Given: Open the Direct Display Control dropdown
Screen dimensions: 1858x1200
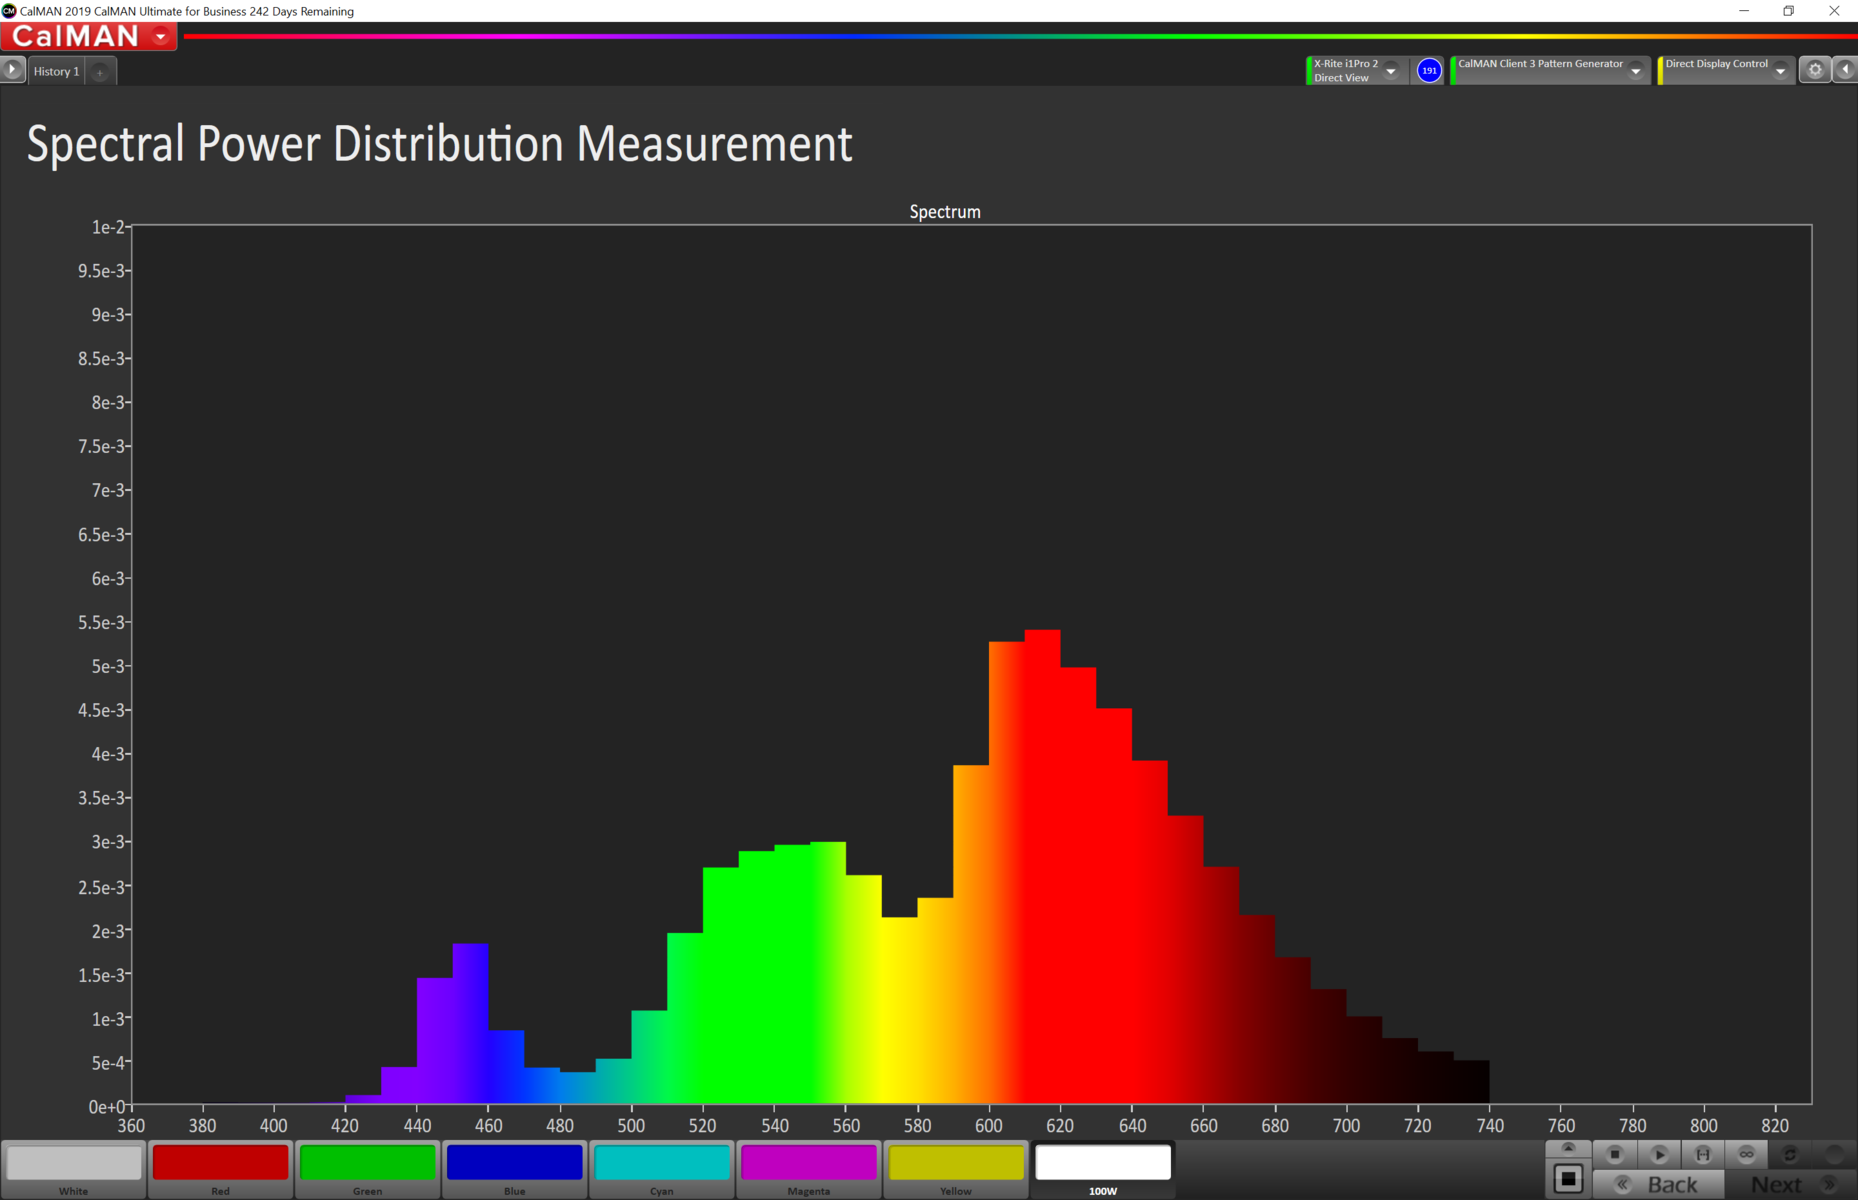Looking at the screenshot, I should tap(1780, 71).
